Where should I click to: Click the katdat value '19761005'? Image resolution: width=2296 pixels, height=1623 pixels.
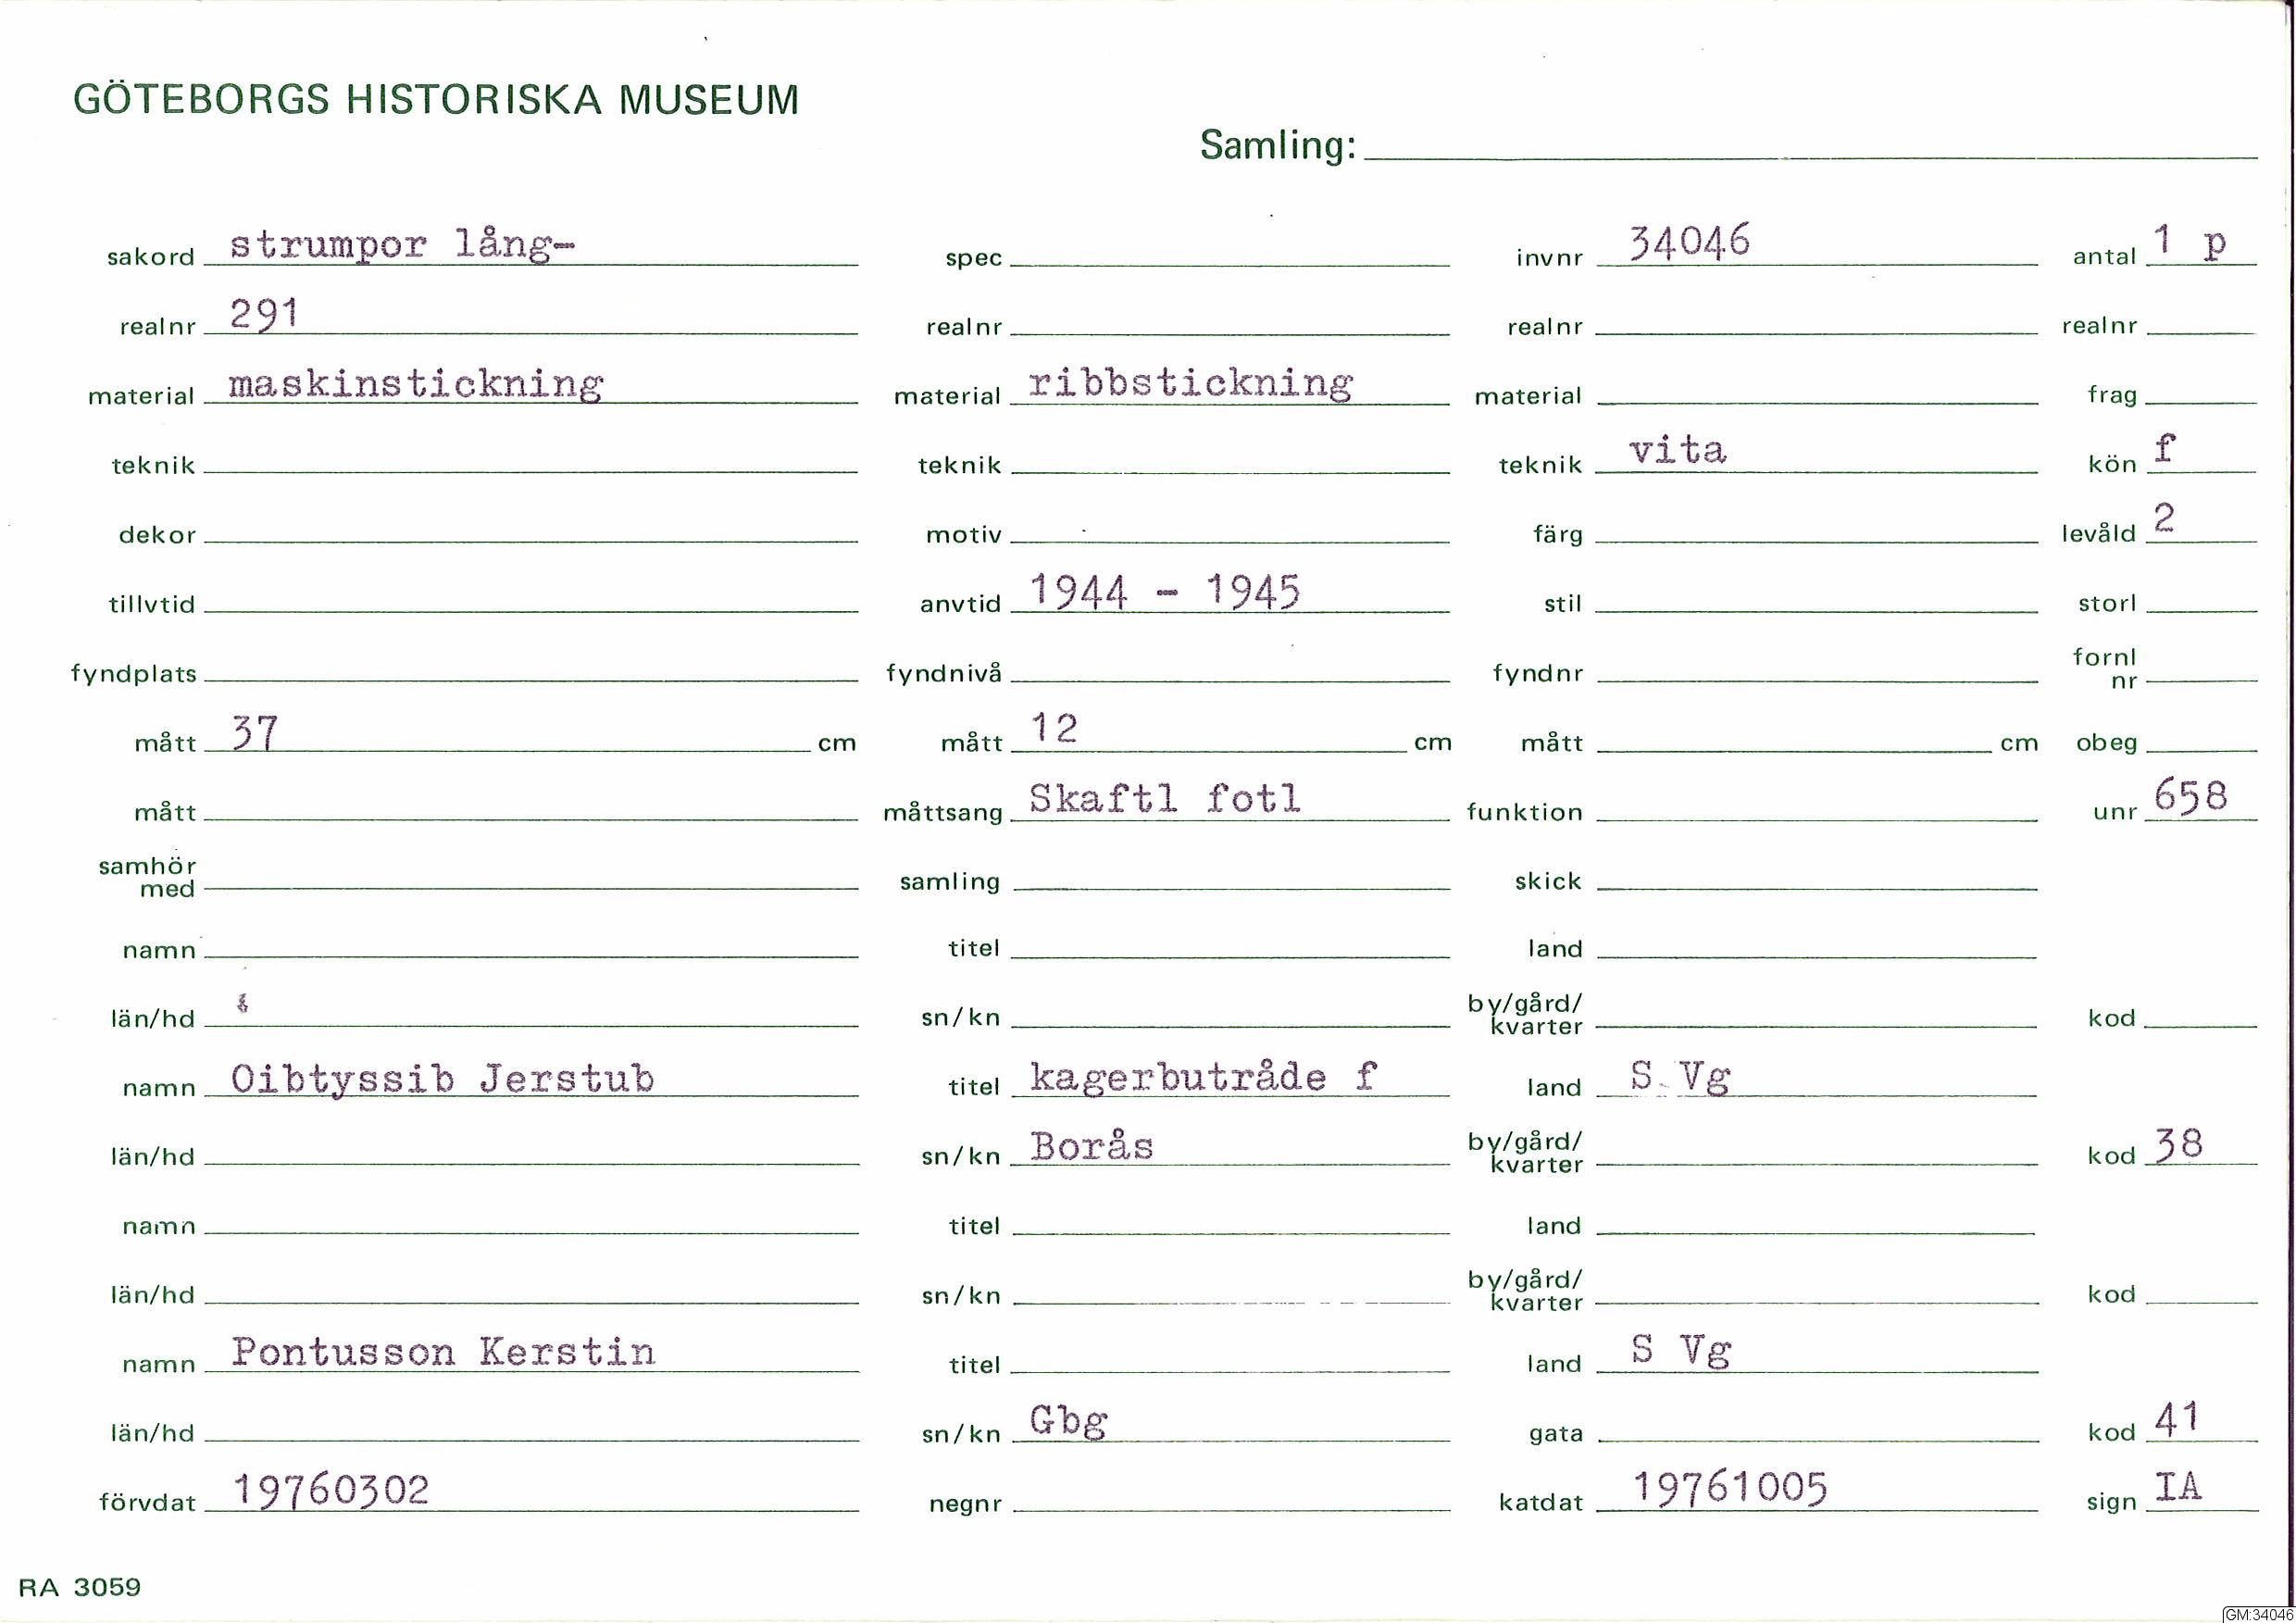click(1730, 1488)
